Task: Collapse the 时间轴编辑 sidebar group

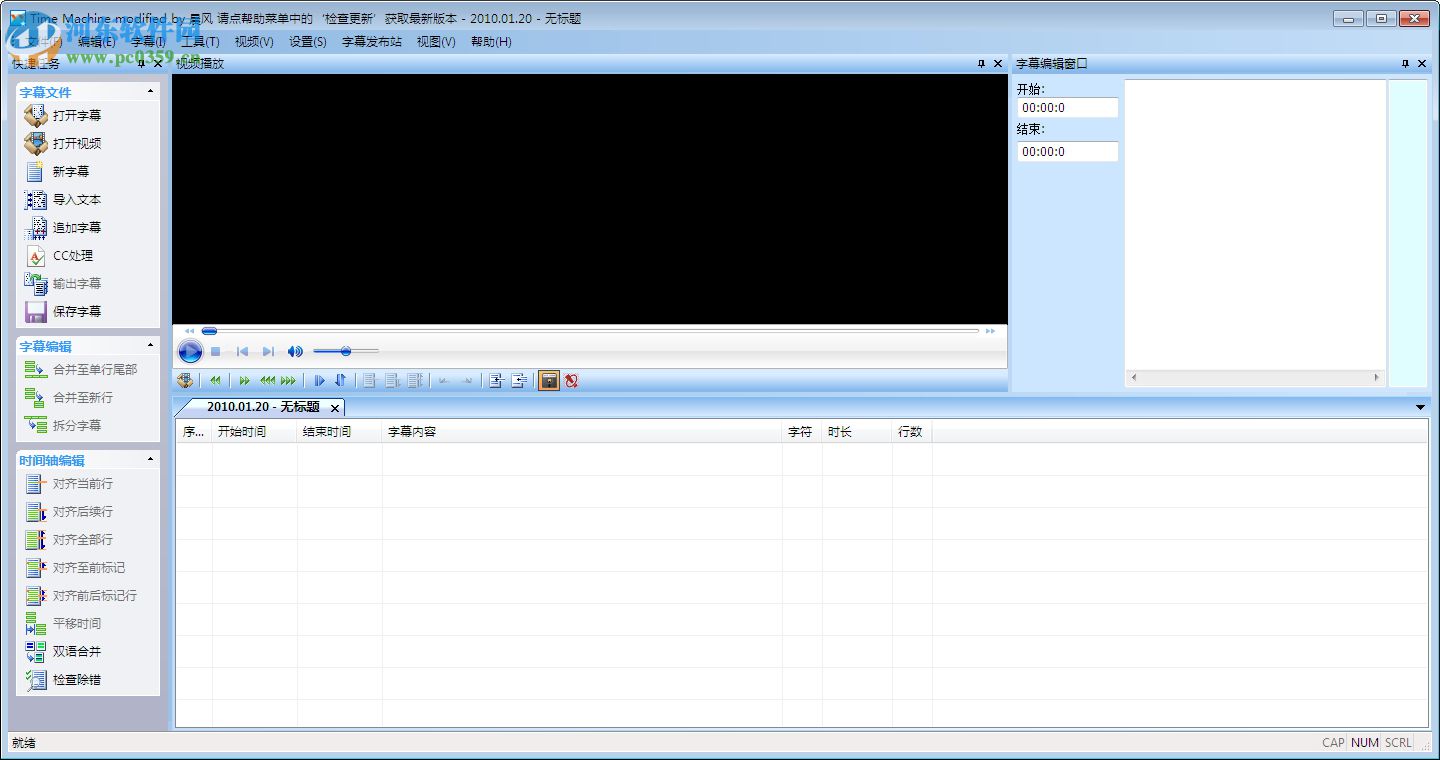Action: click(151, 459)
